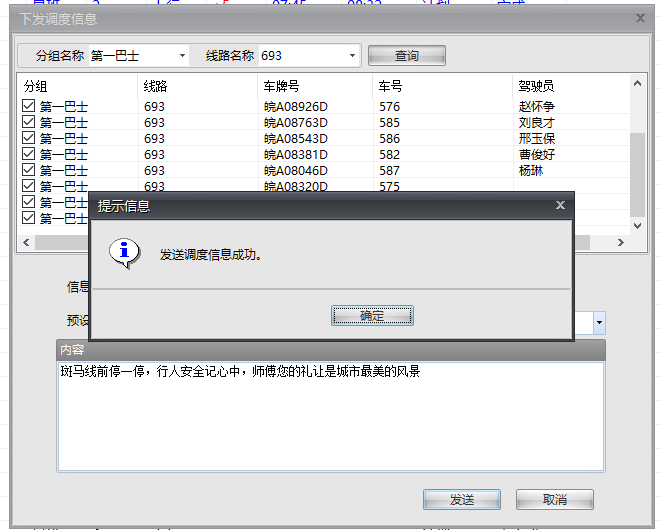The width and height of the screenshot is (661, 530).
Task: Close the 下发调度信息 window
Action: pos(641,18)
